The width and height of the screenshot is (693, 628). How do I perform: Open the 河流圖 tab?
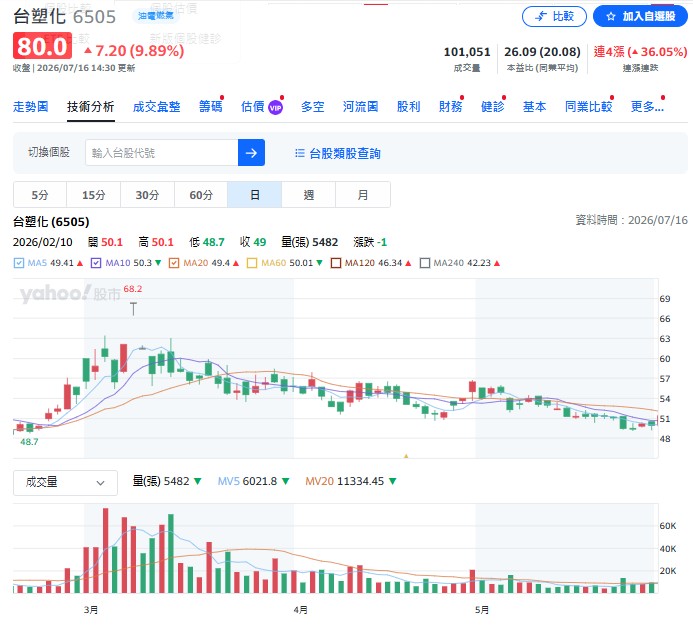[x=361, y=107]
